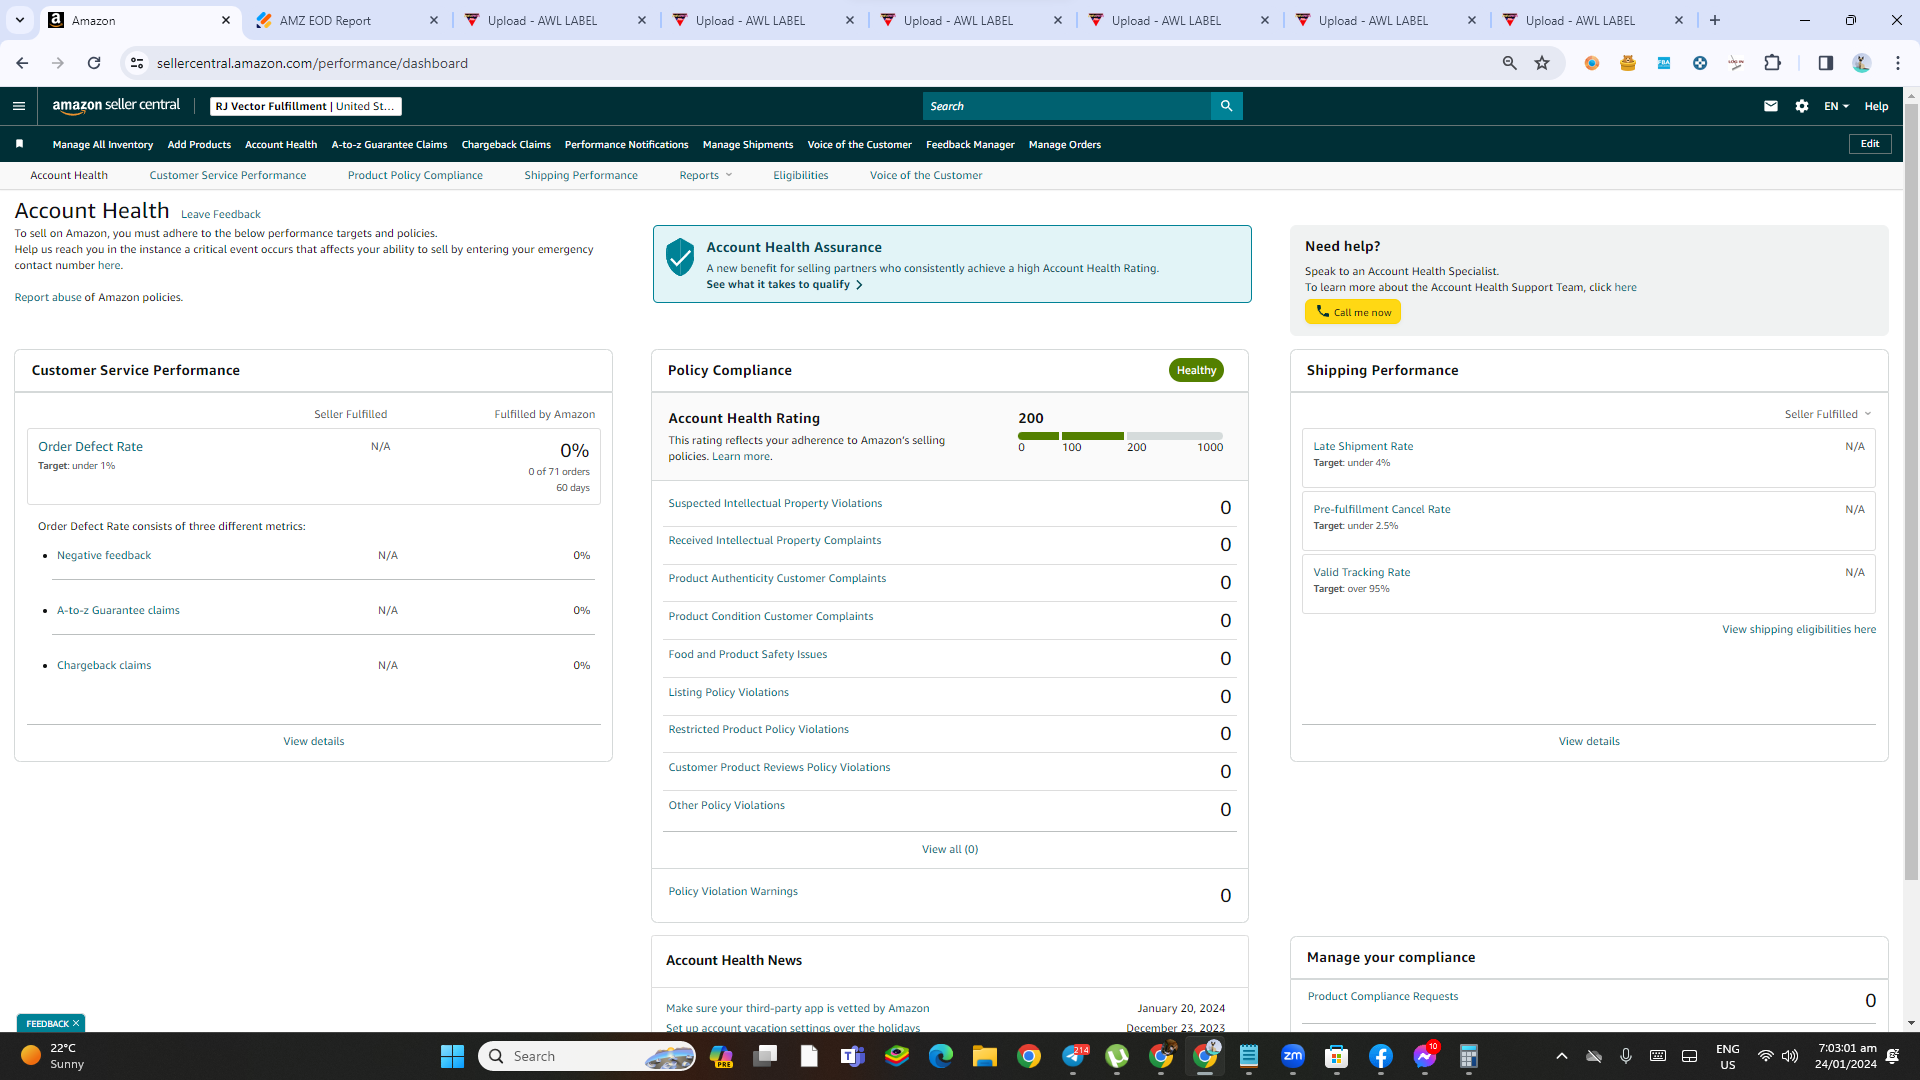Open a new browser tab with plus icon
The image size is (1920, 1080).
1715,20
